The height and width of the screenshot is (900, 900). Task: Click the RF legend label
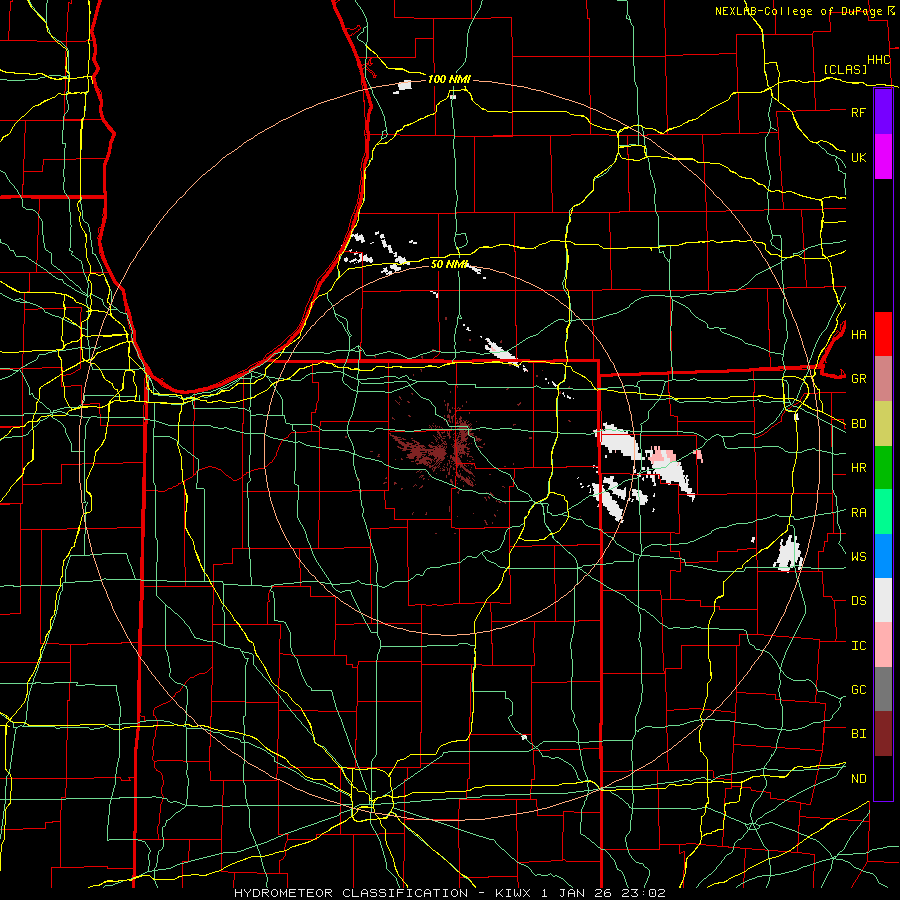(859, 112)
